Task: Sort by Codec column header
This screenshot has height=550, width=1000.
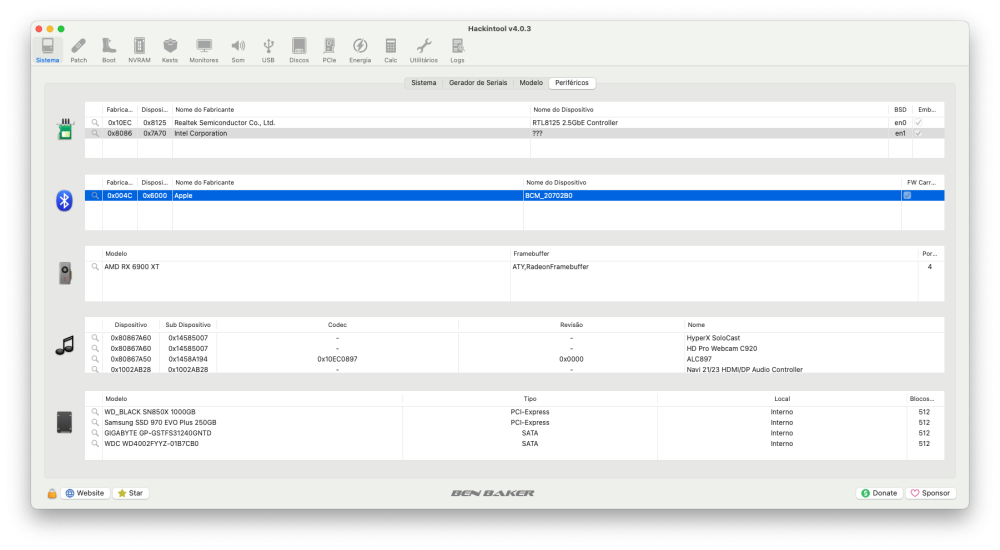Action: [337, 325]
